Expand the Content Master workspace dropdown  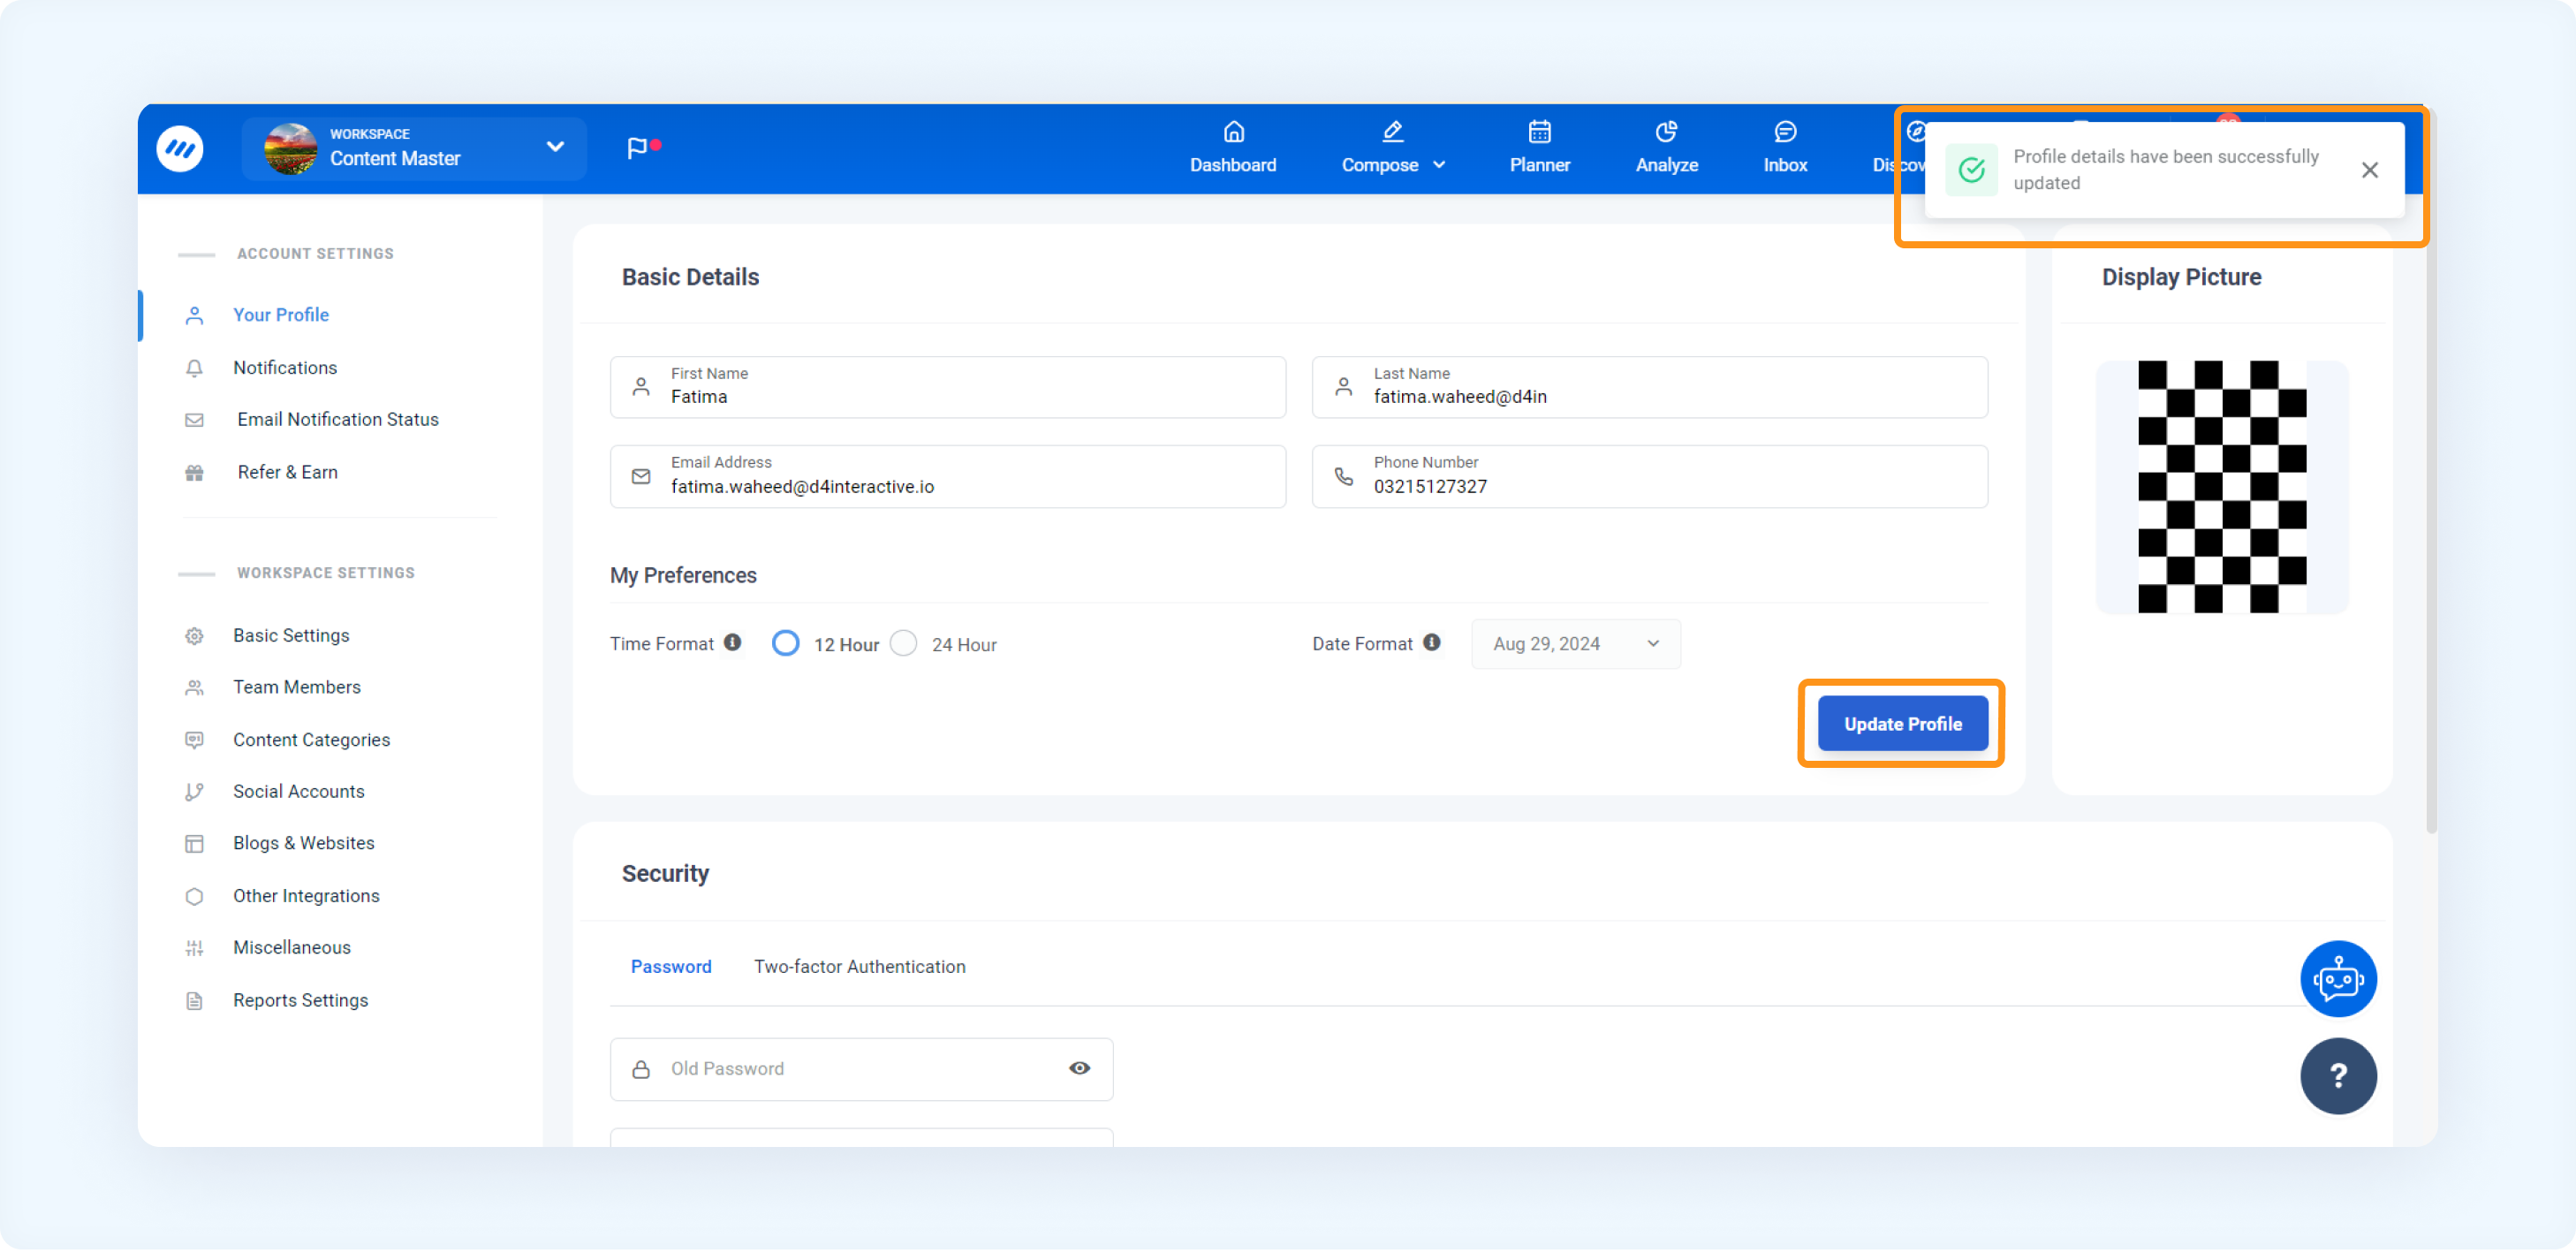(x=555, y=147)
